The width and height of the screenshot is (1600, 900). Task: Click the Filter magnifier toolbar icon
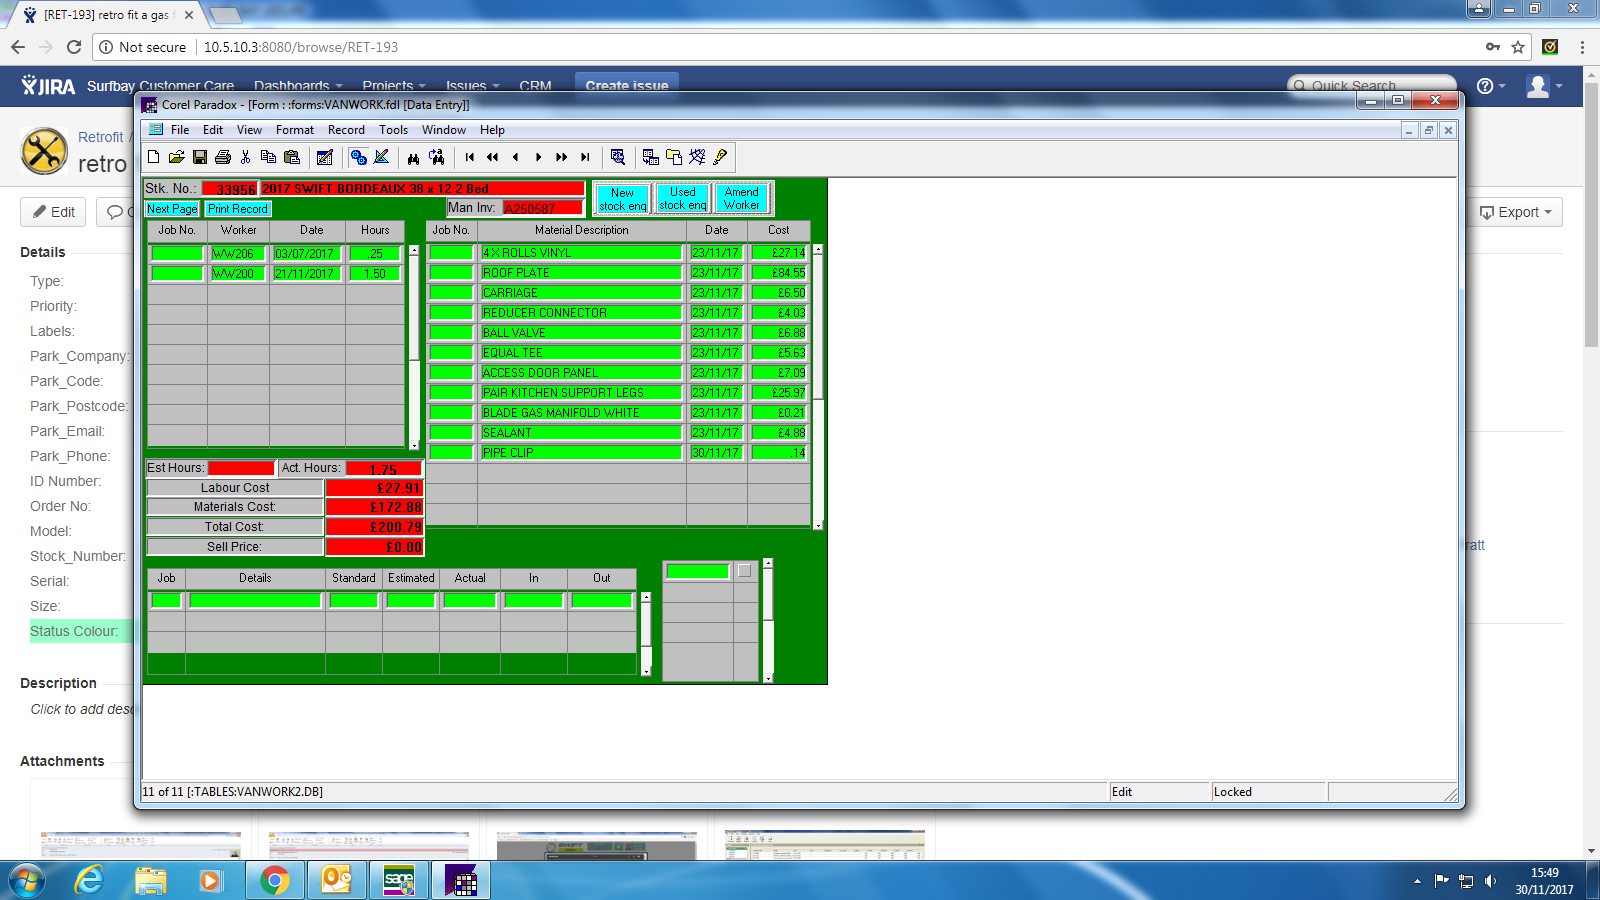click(618, 157)
